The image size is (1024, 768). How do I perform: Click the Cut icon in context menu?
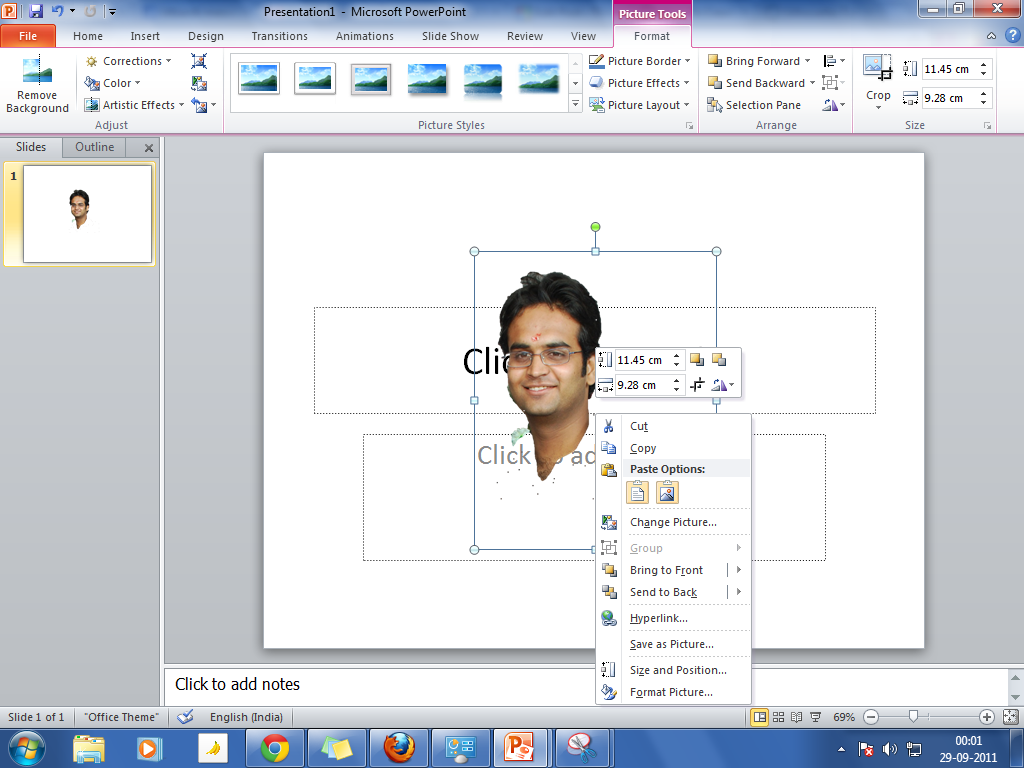click(609, 426)
